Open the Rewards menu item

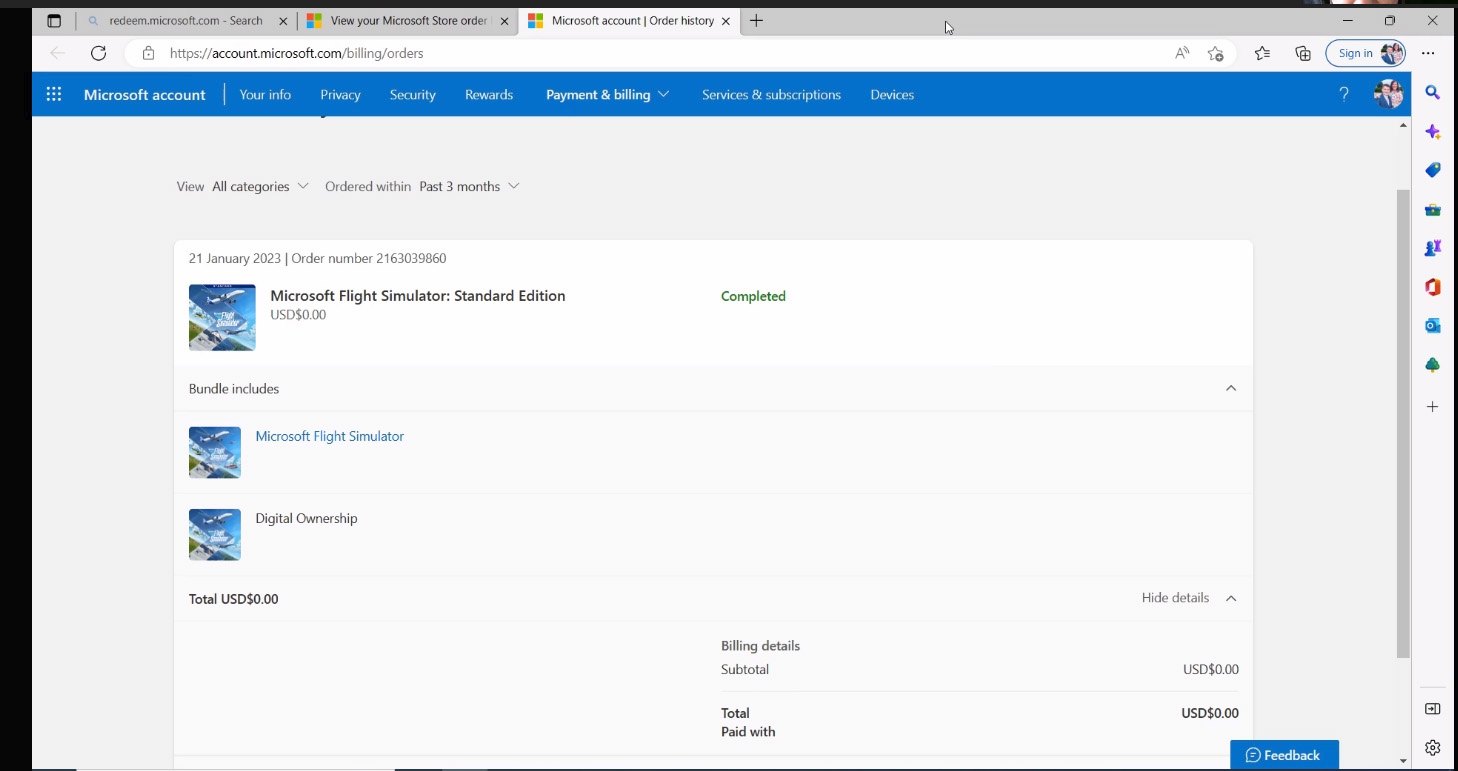point(489,95)
